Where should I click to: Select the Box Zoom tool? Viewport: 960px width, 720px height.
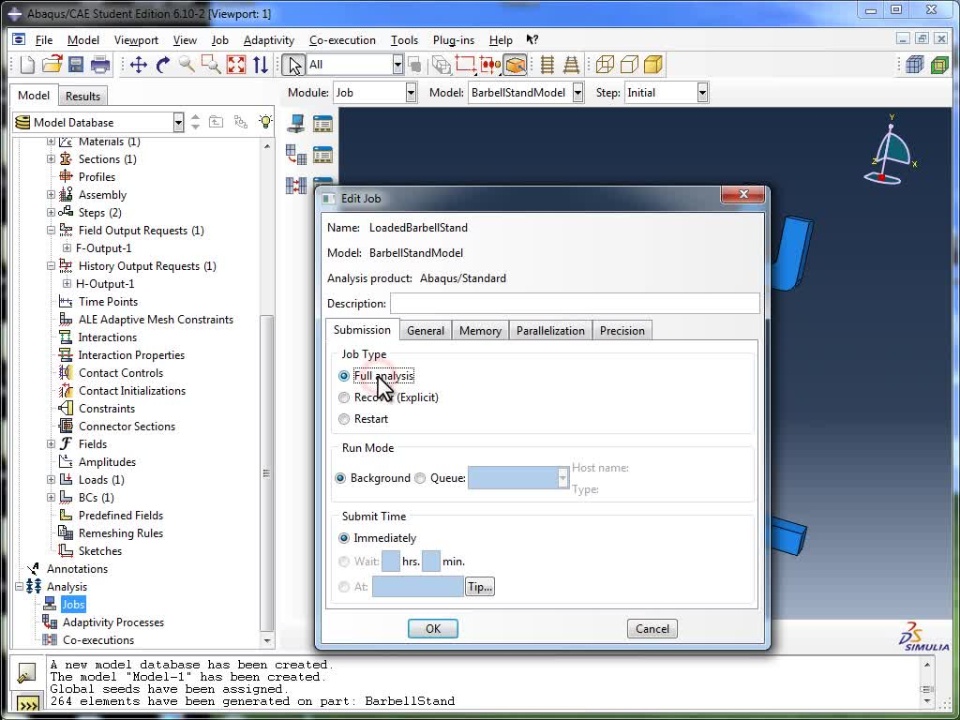point(211,64)
